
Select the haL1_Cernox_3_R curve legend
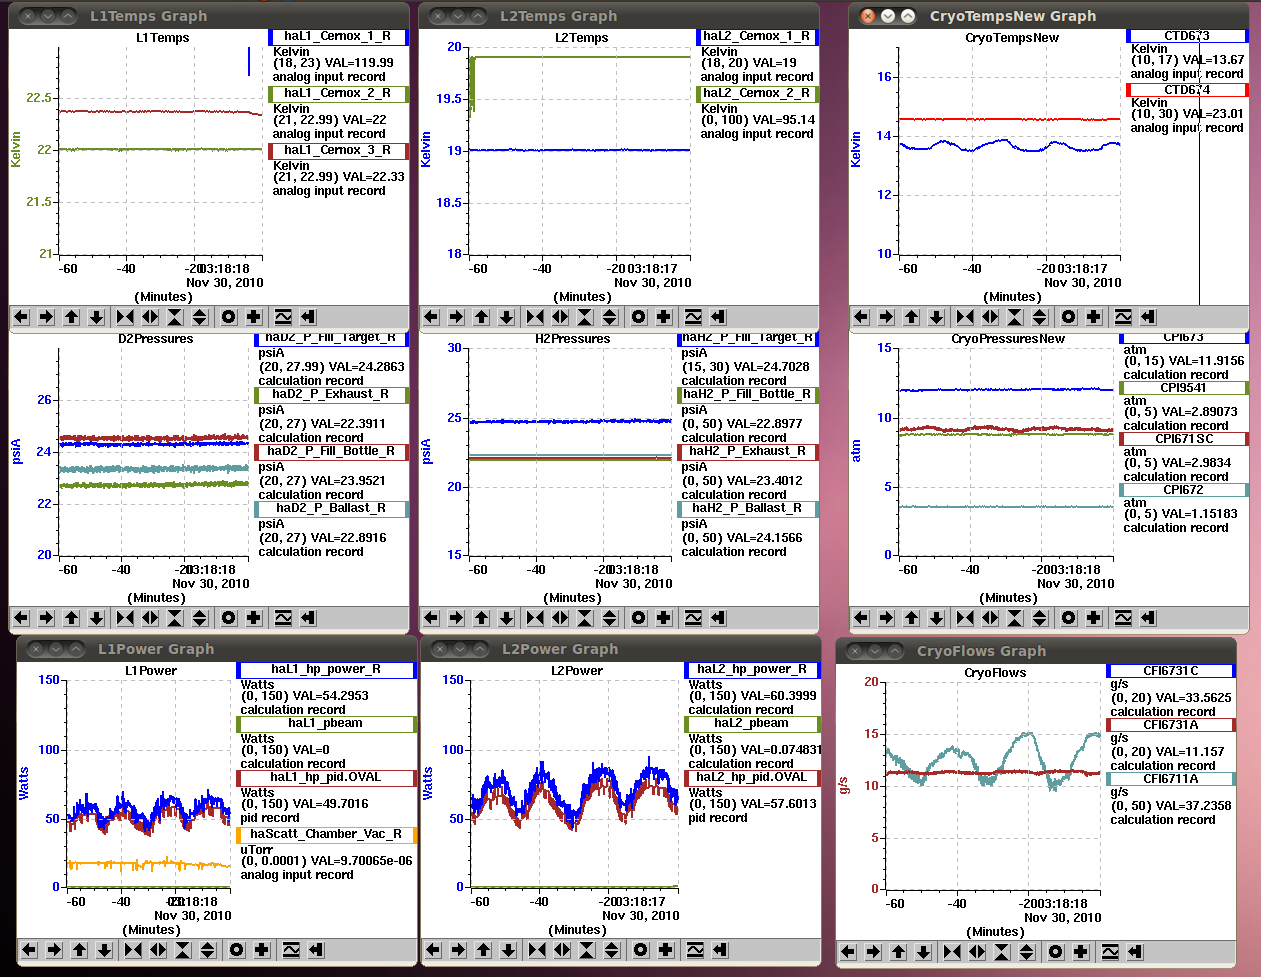point(338,150)
